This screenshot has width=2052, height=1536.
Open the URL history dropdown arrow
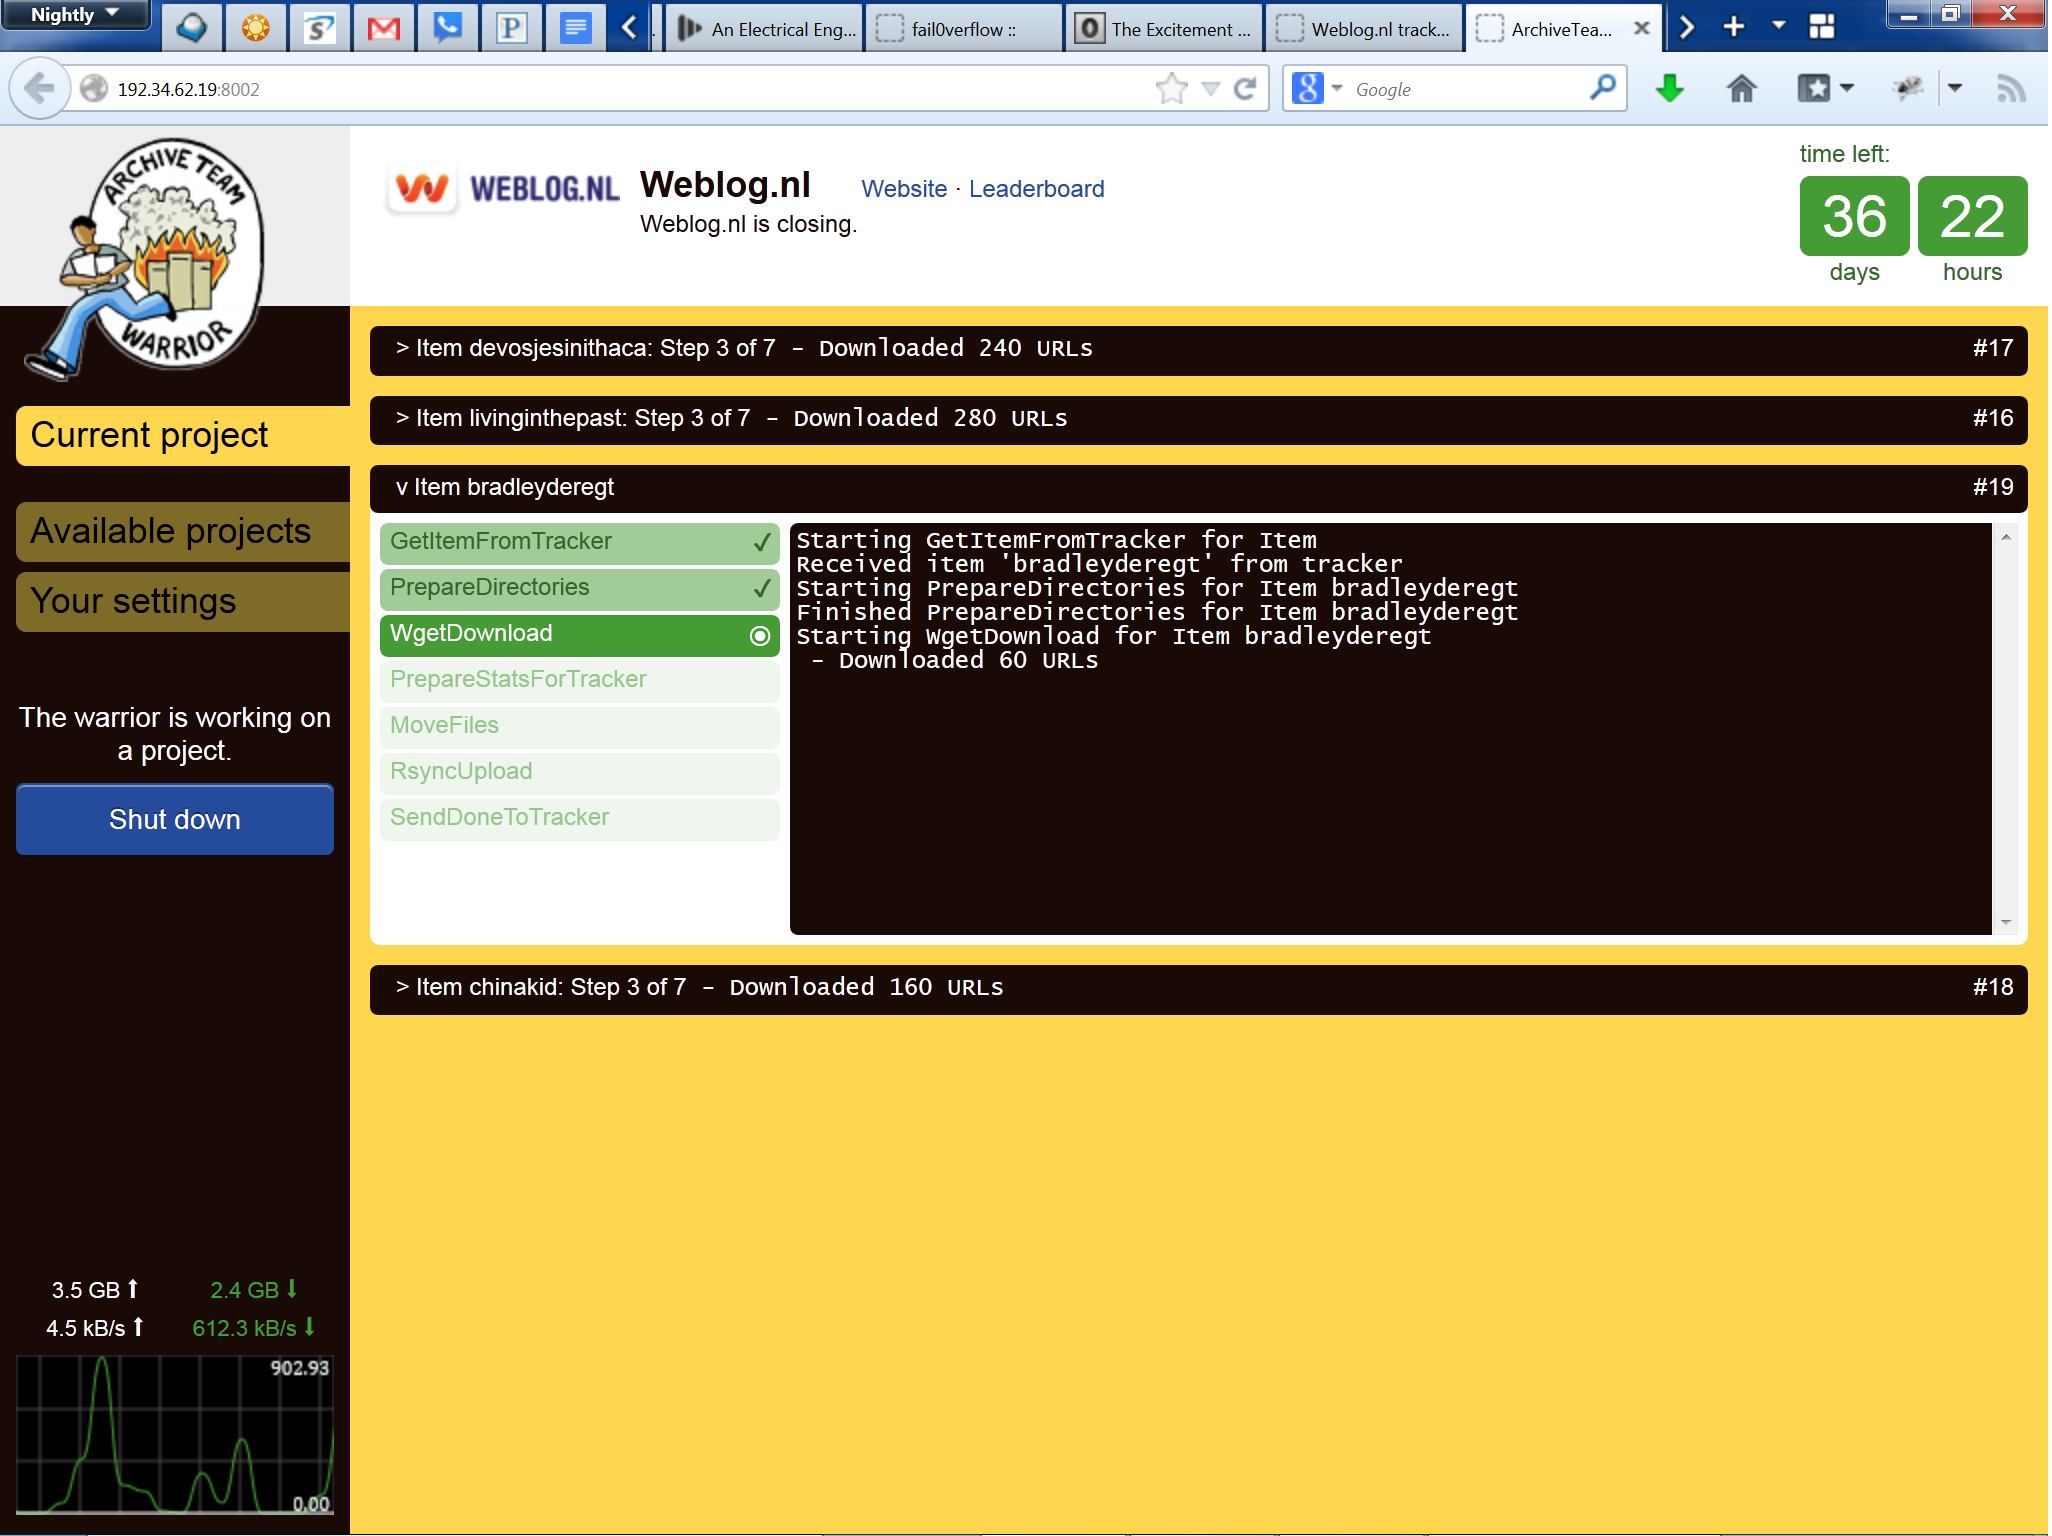click(x=1210, y=89)
